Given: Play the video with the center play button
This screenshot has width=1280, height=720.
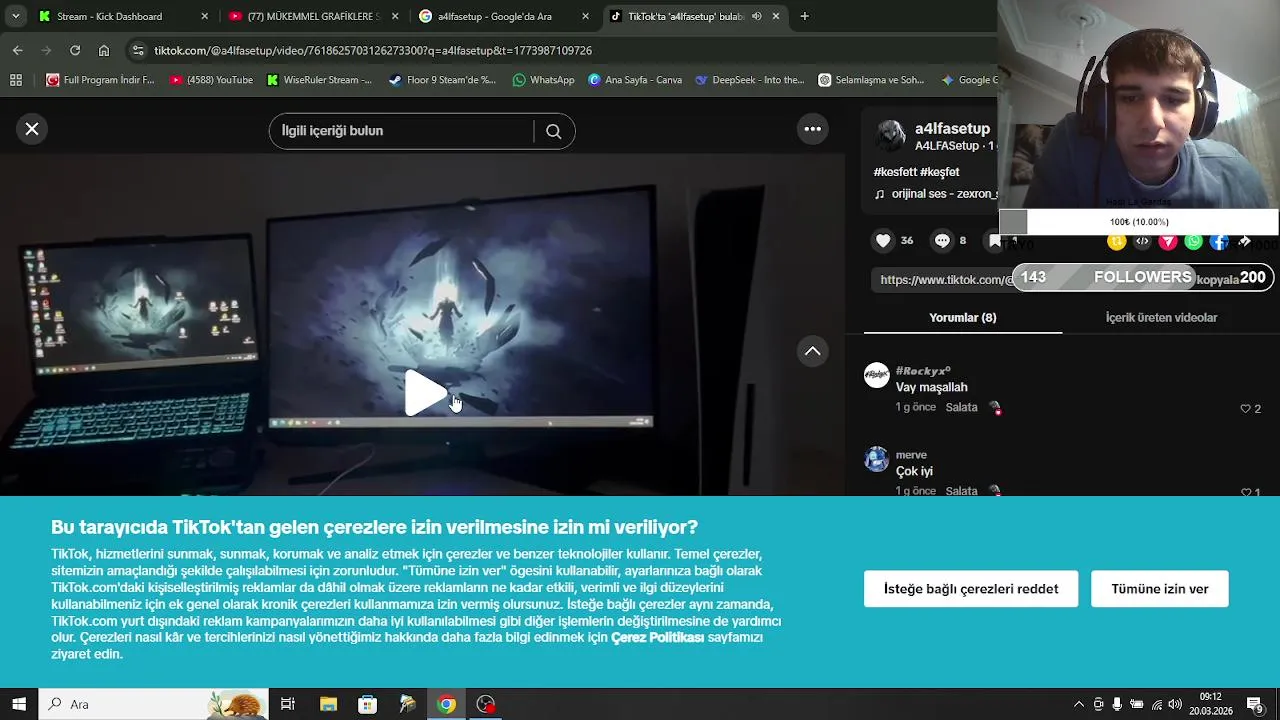Looking at the screenshot, I should point(424,393).
